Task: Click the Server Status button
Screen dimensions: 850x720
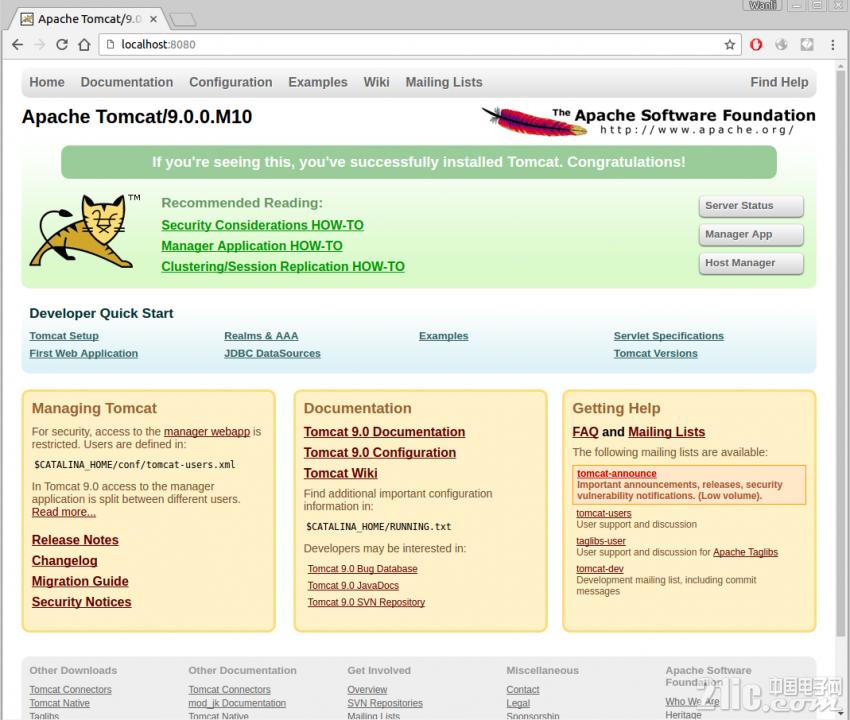Action: click(751, 206)
